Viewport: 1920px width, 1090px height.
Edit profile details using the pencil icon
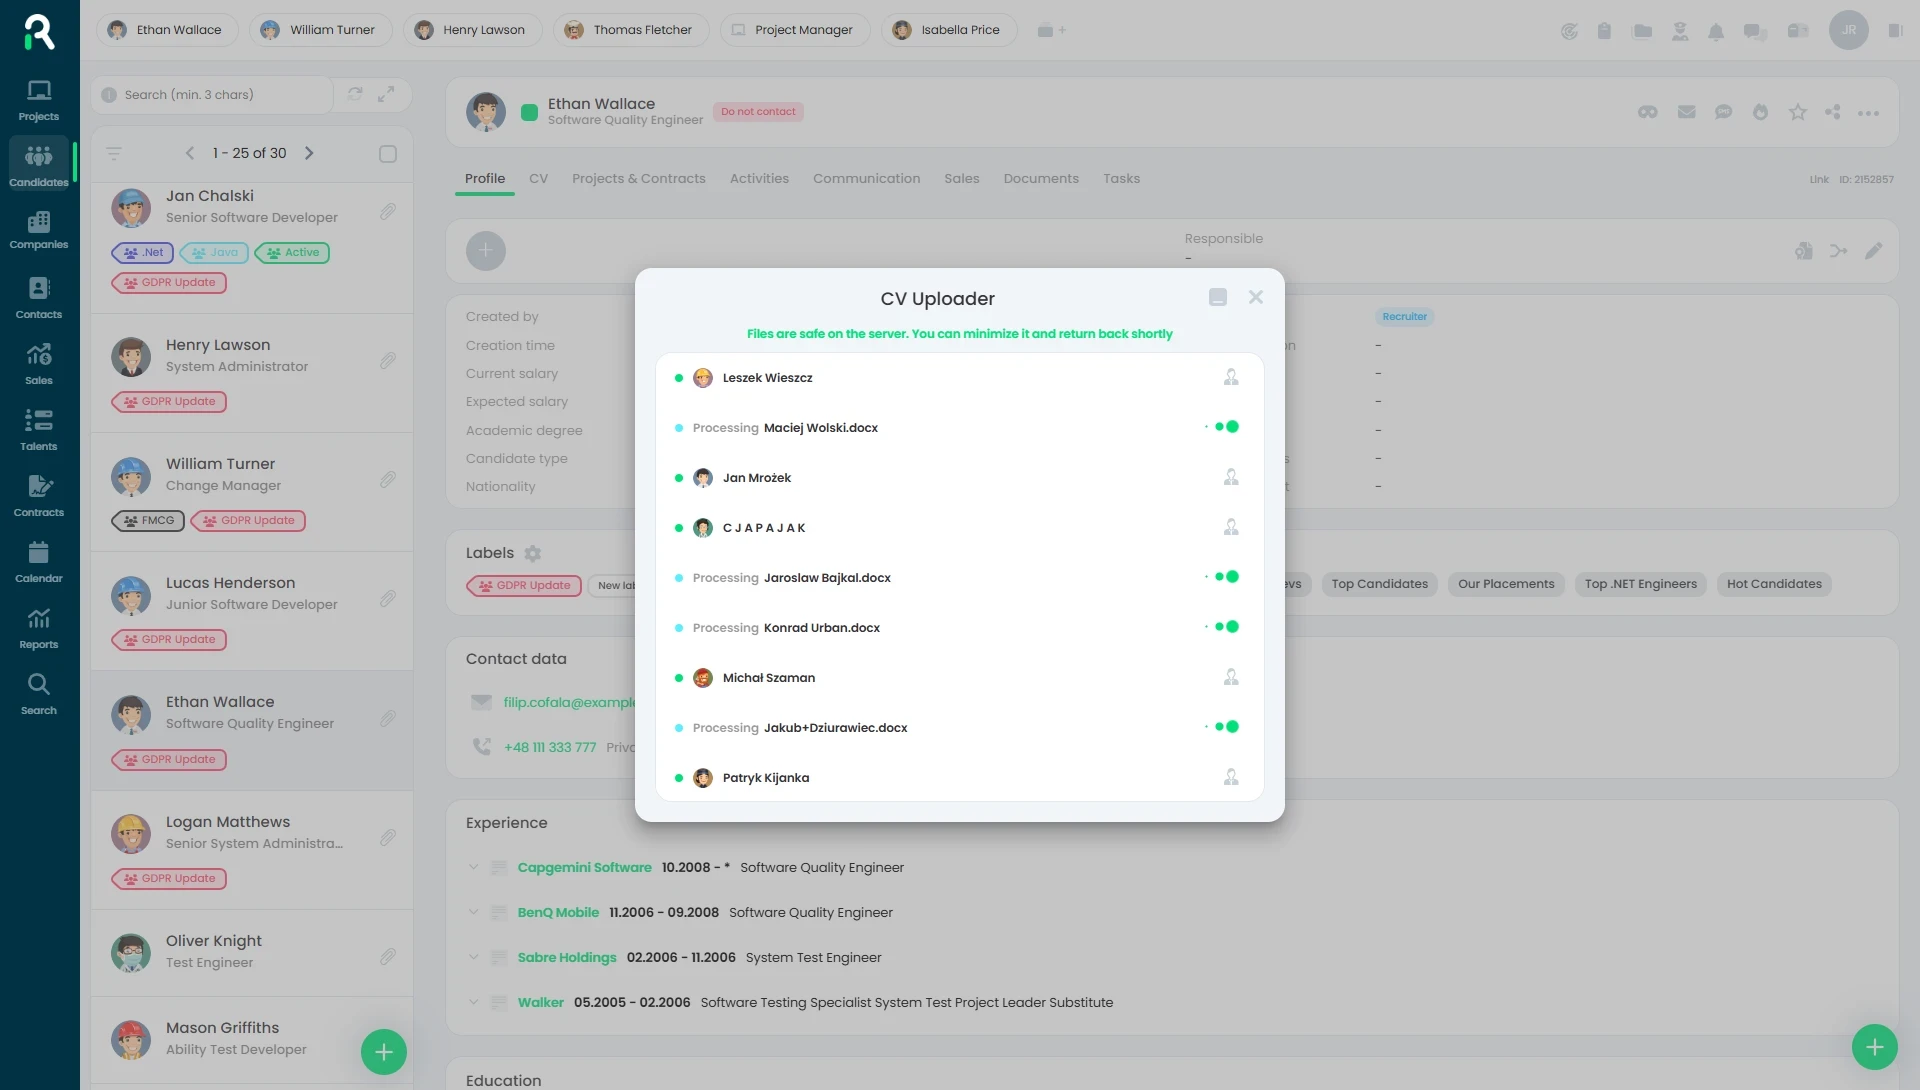[x=1874, y=251]
